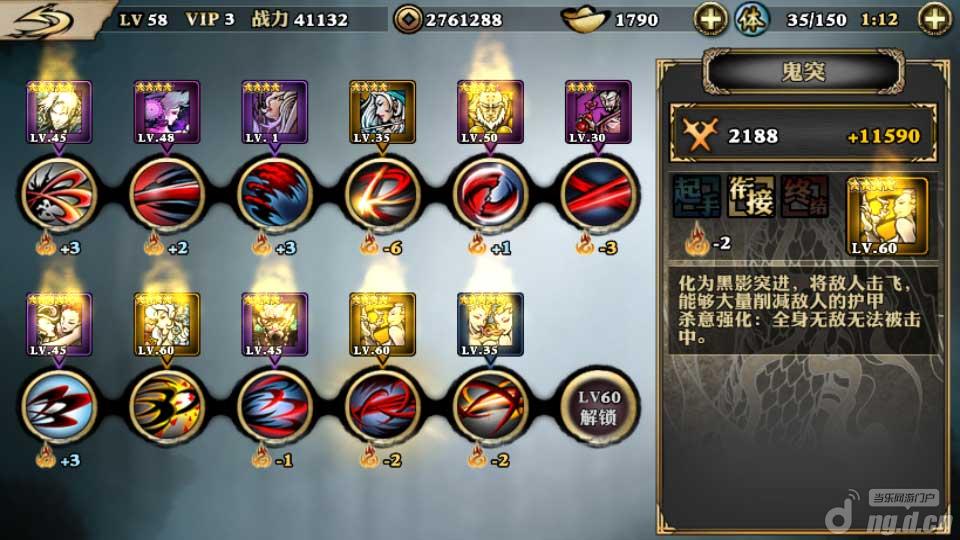Open the LV.50 golden hero portrait

pyautogui.click(x=490, y=113)
